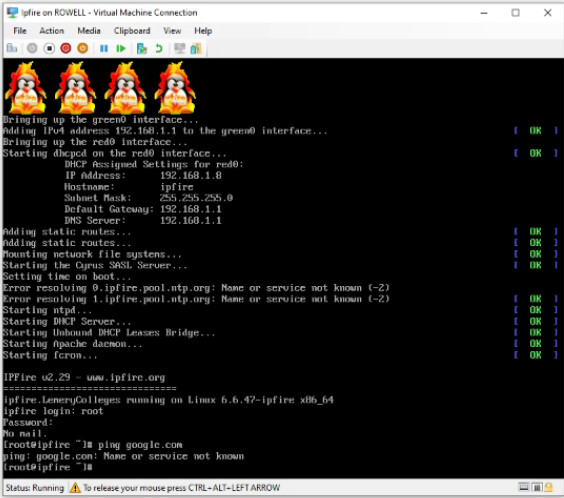
Task: Shut down the VM using the red icon
Action: pos(66,48)
